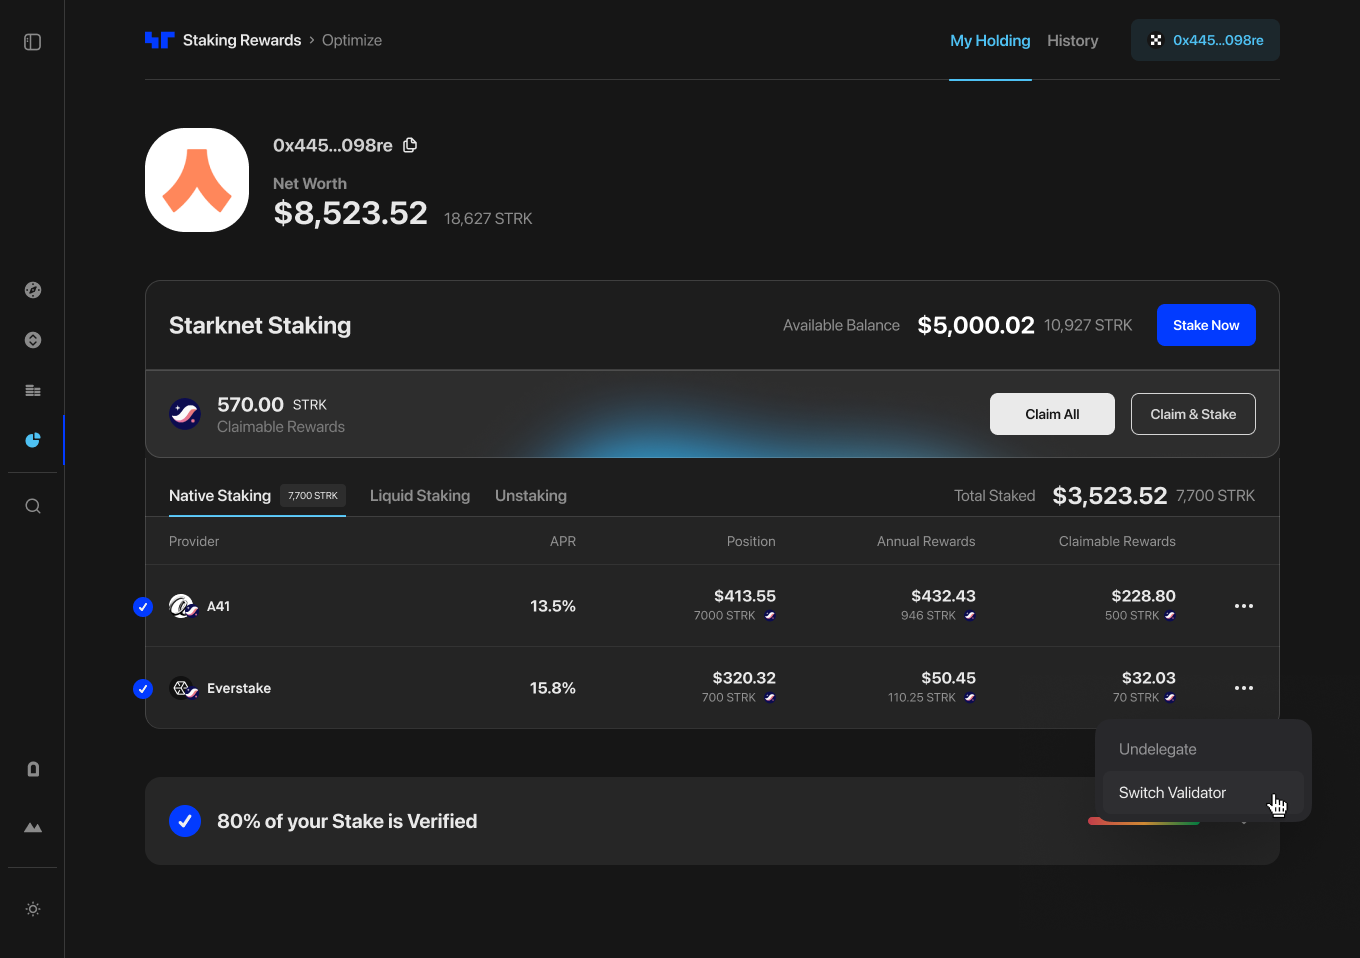Open the wallet 0x445...098re dropdown button
The width and height of the screenshot is (1360, 958).
coord(1205,40)
